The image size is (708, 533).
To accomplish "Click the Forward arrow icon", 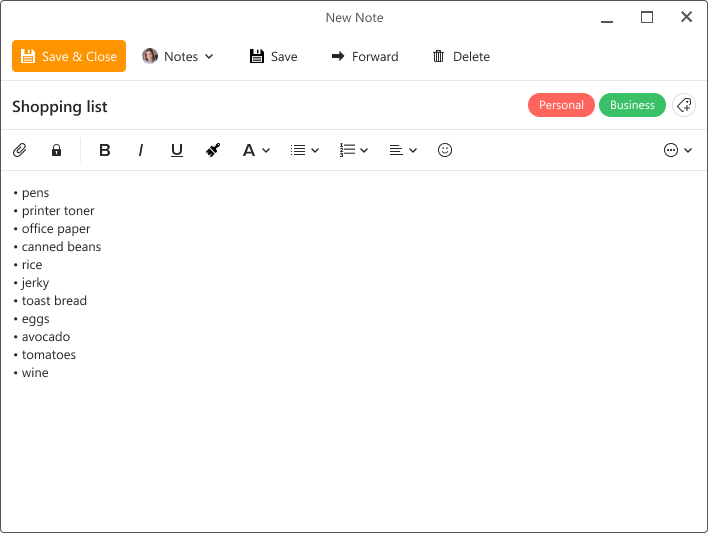I will [338, 57].
